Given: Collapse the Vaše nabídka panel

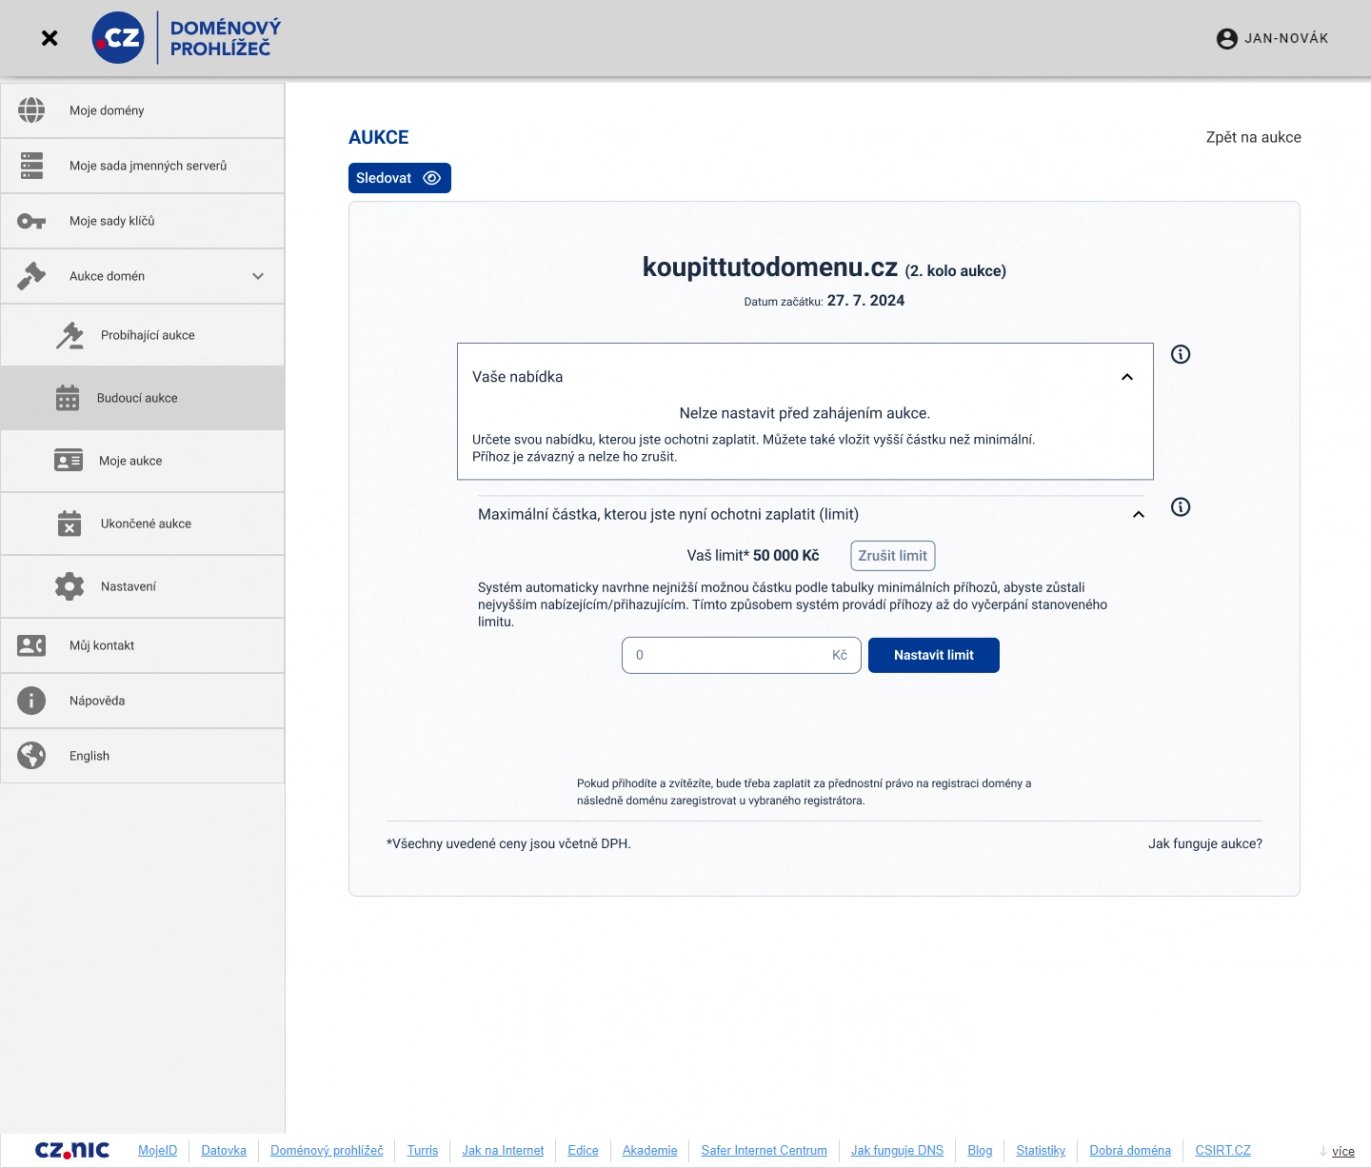Looking at the screenshot, I should [x=1127, y=377].
